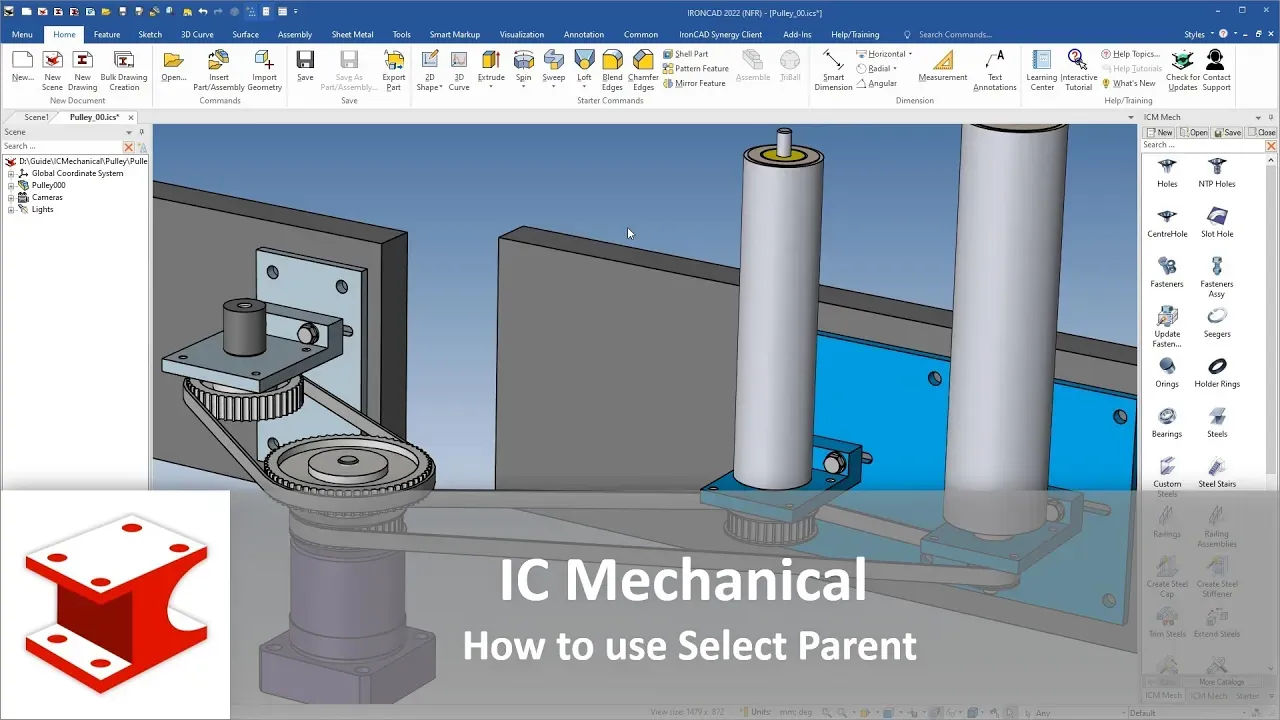Open the Styles dropdown
The image size is (1280, 720).
pyautogui.click(x=1199, y=34)
